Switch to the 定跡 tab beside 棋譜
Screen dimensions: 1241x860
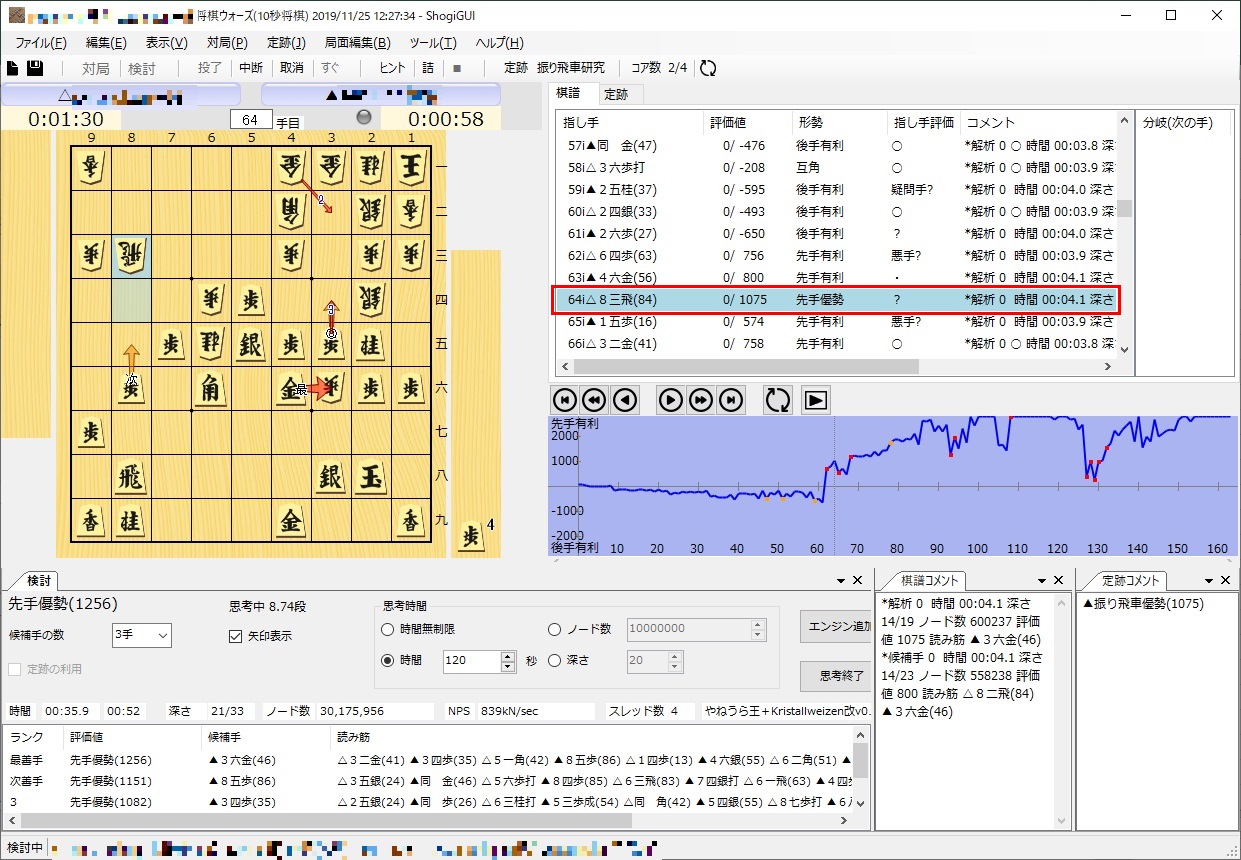tap(617, 94)
